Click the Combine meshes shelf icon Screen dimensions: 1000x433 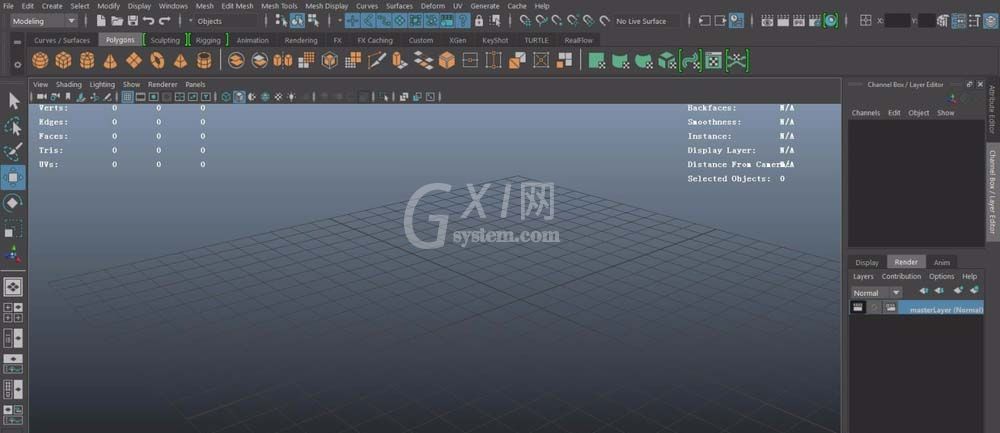click(x=236, y=61)
